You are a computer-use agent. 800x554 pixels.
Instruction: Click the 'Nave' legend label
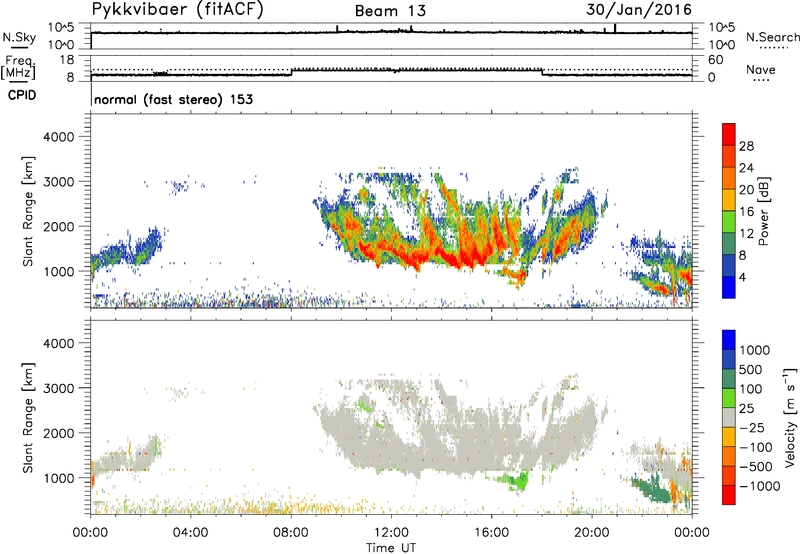coord(761,69)
